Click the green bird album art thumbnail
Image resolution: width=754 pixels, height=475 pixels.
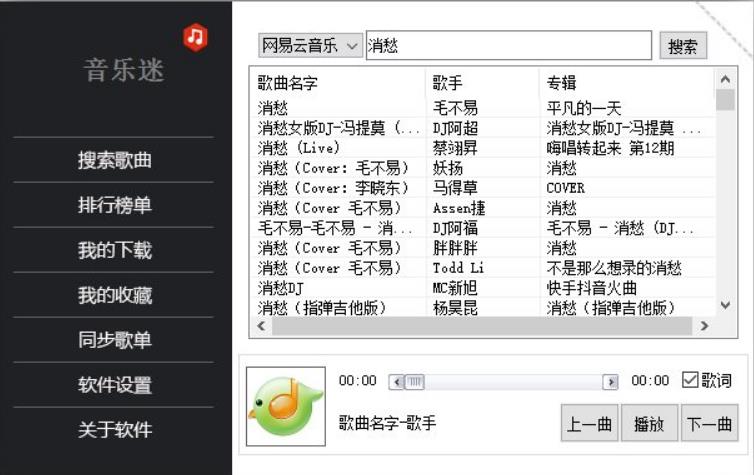286,406
